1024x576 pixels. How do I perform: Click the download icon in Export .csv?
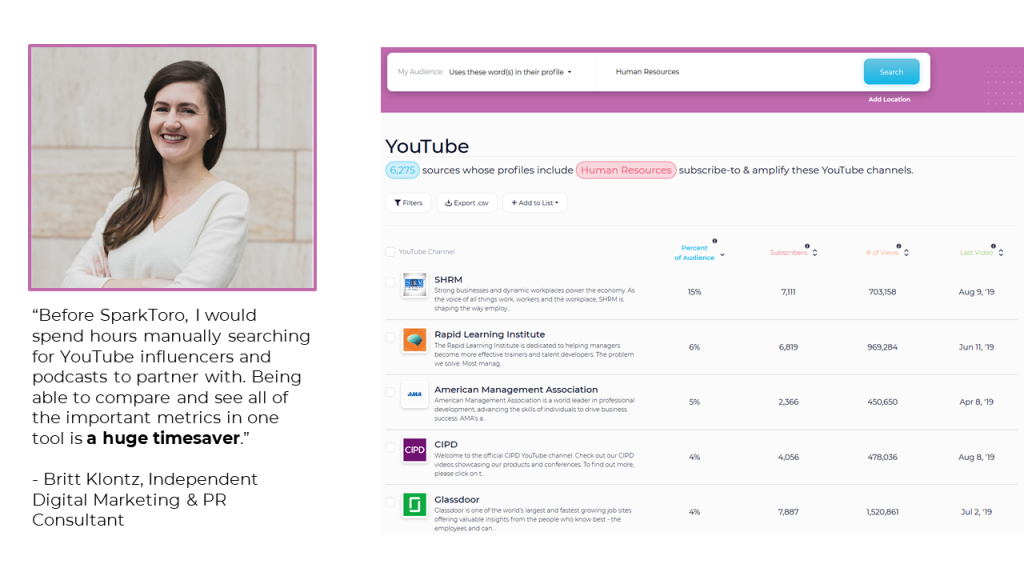449,203
